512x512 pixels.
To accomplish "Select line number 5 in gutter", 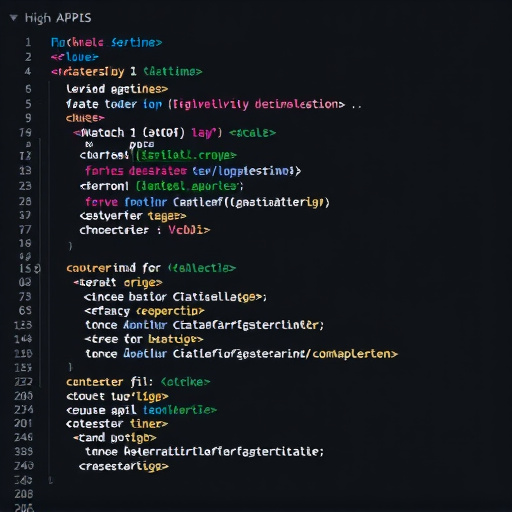I will pos(28,104).
